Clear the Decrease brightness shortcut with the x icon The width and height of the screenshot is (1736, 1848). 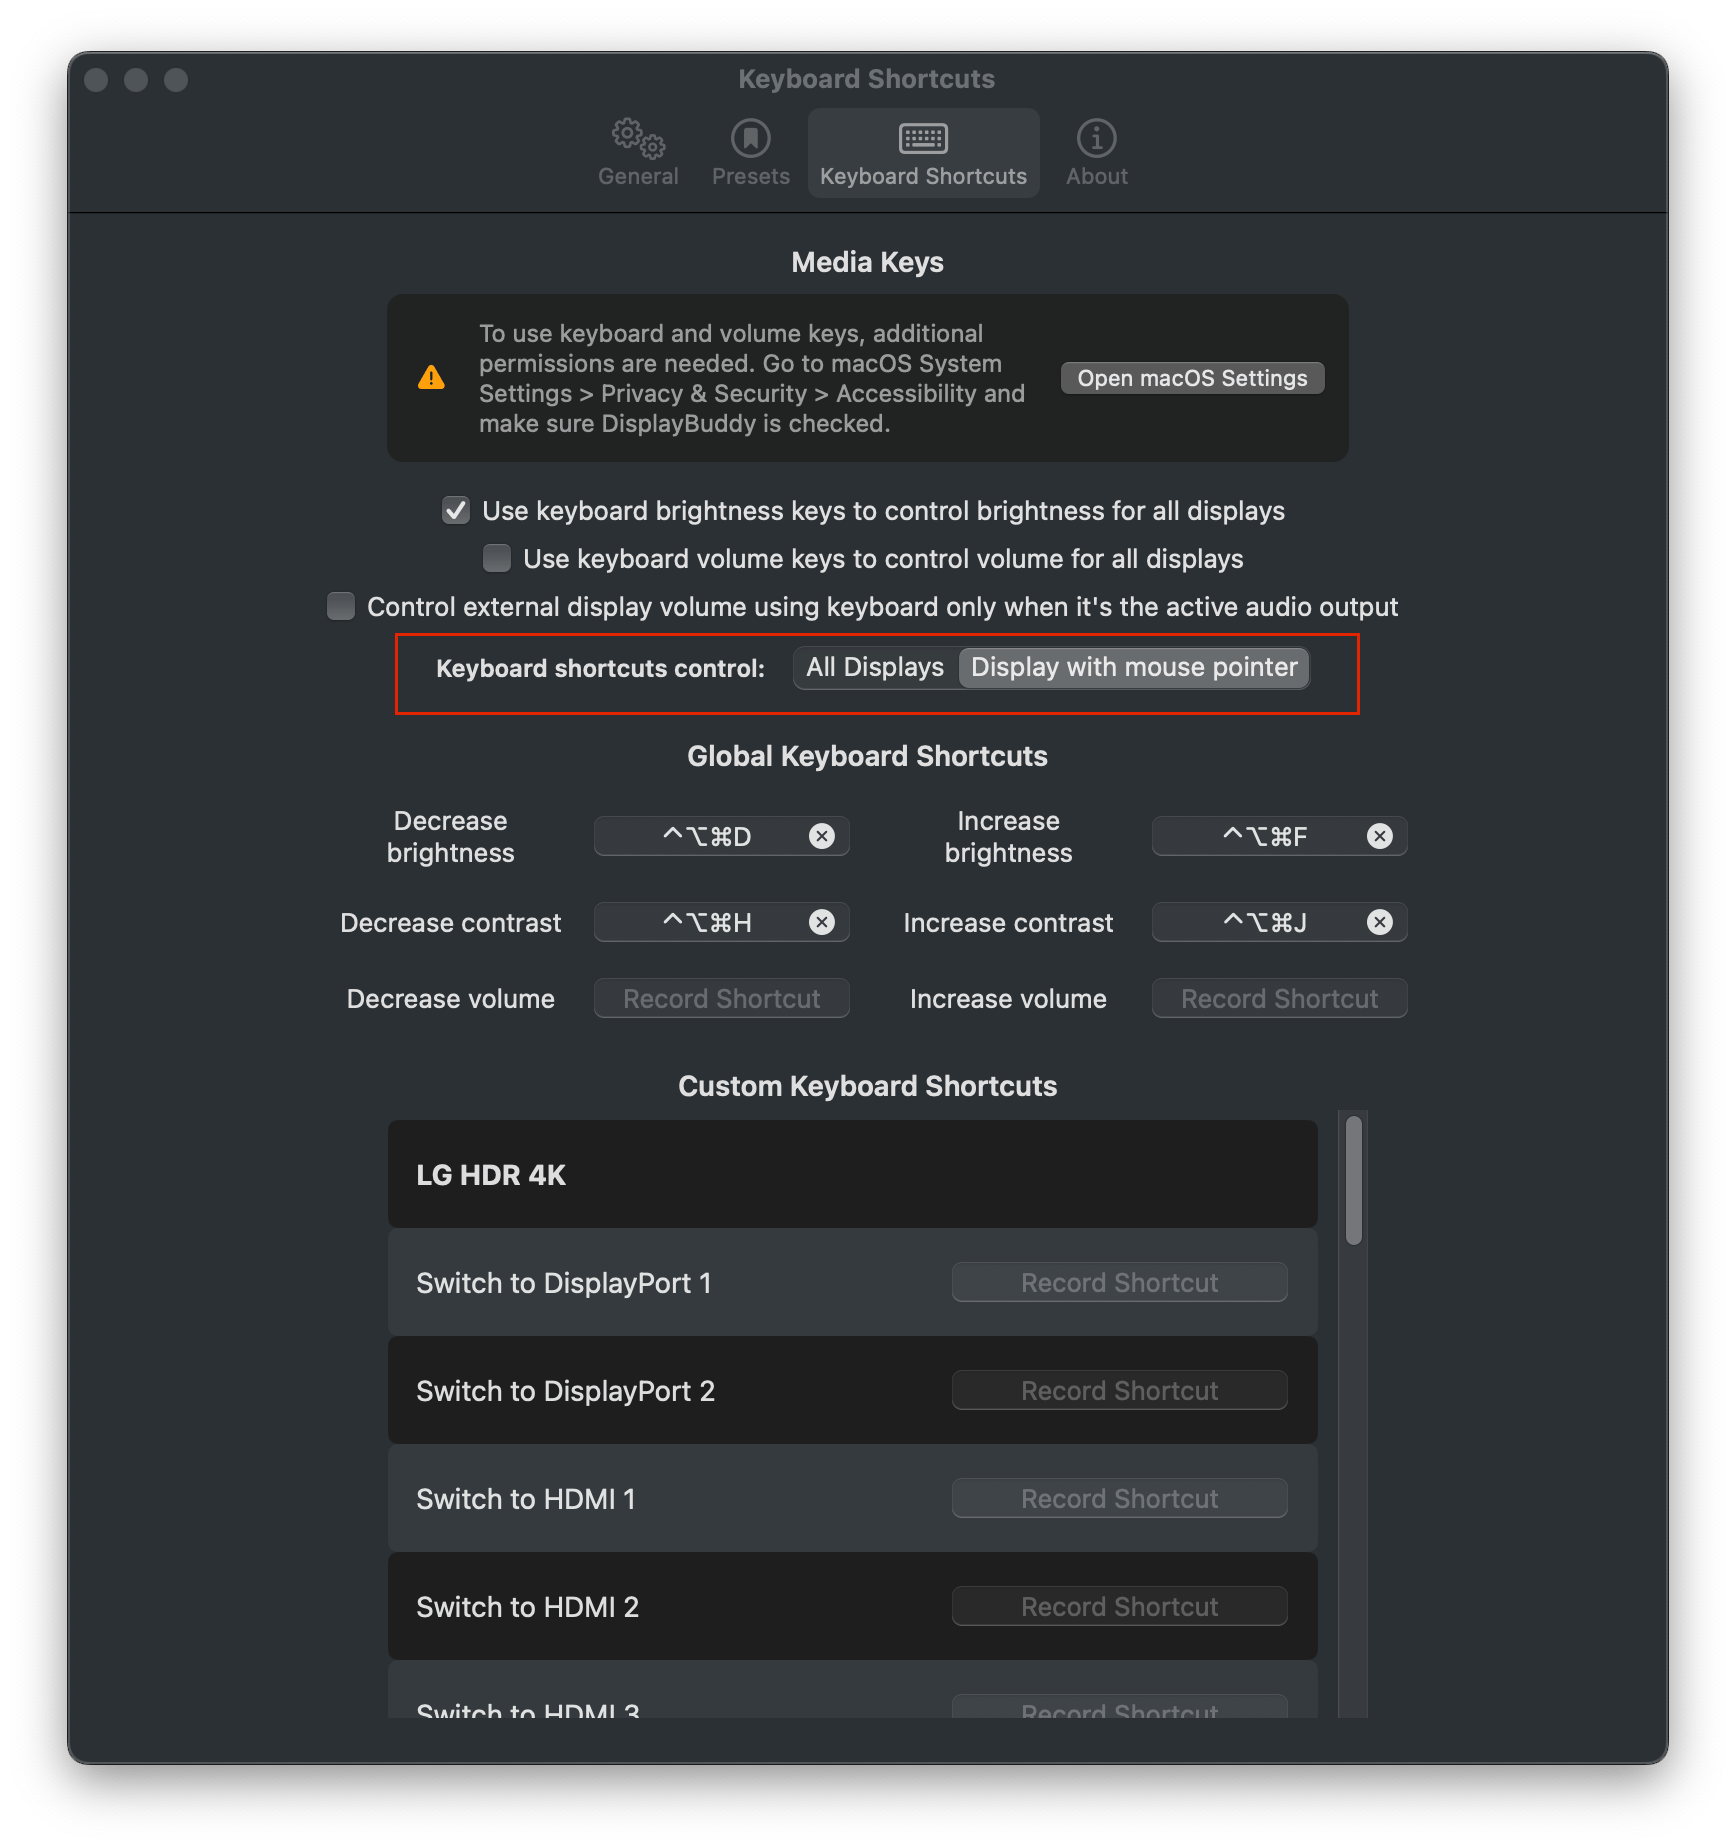coord(822,836)
